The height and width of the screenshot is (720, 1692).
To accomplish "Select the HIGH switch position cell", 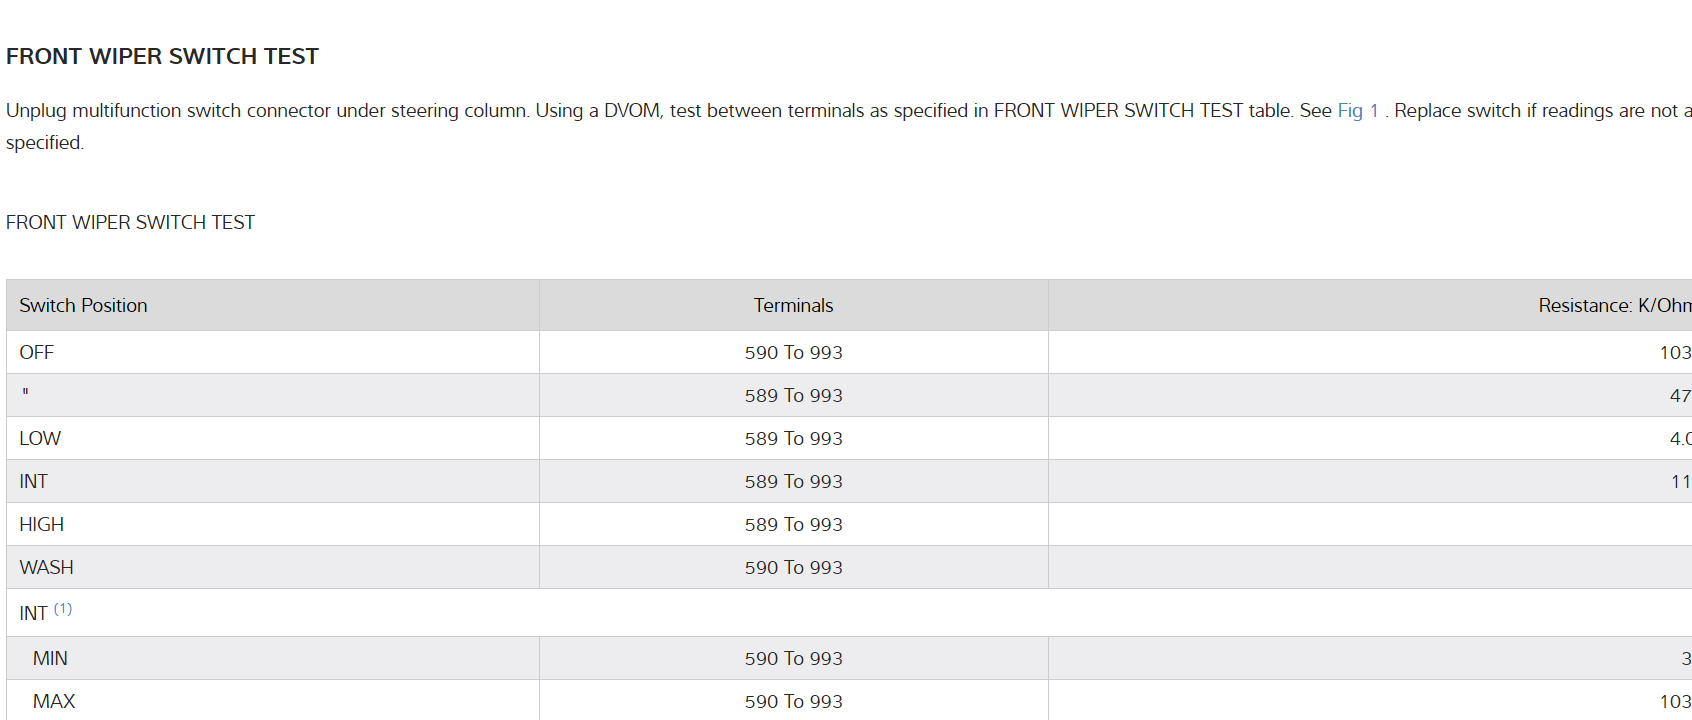I will point(42,525).
